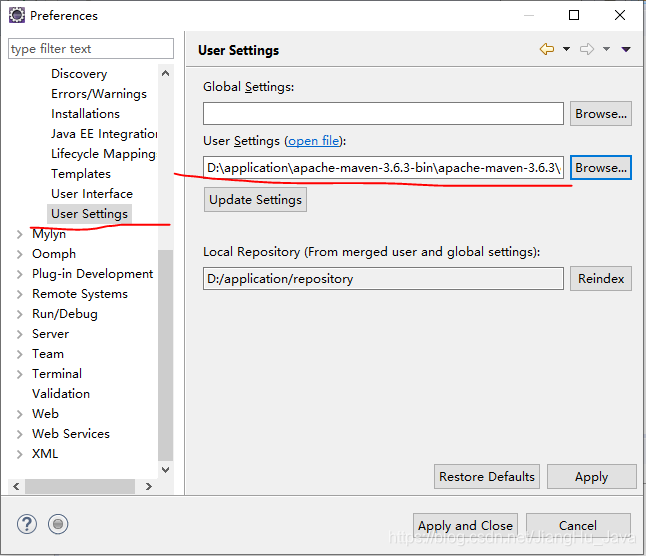This screenshot has width=646, height=556.
Task: Click Apply and Close button
Action: coord(465,526)
